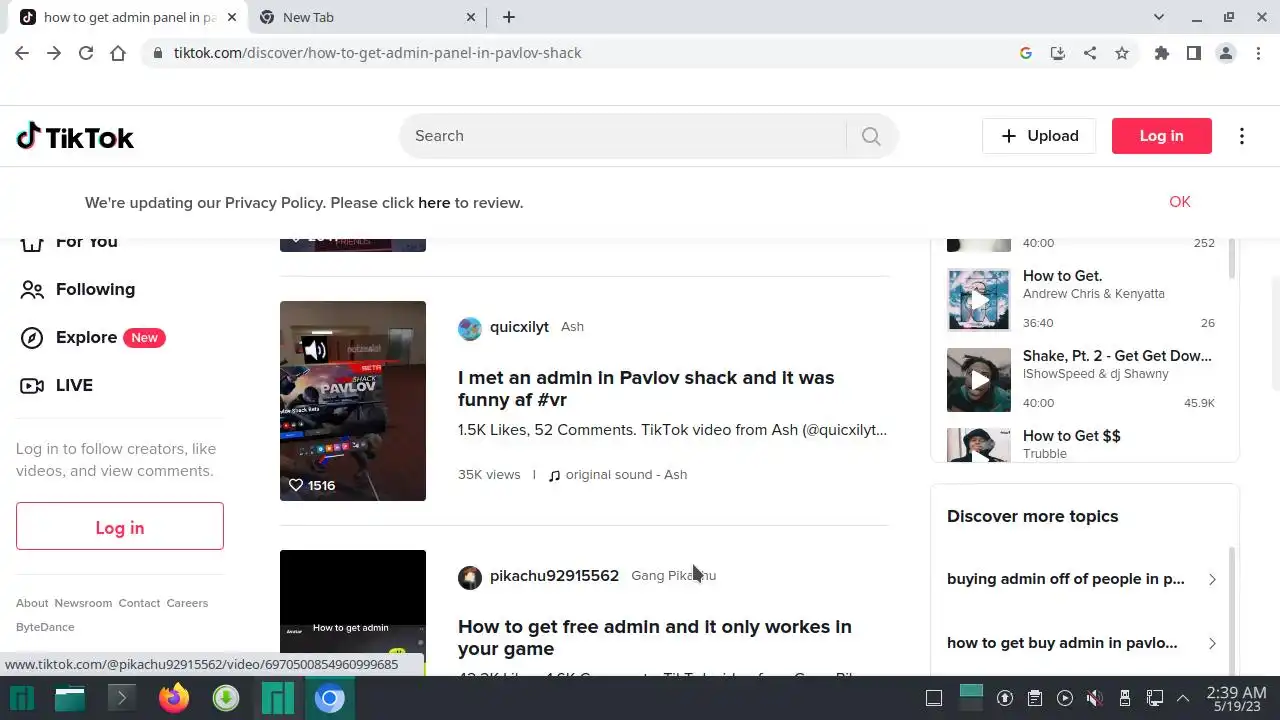Open the quicxilyt Pavlov video thumbnail
Screen dimensions: 1280x720
click(353, 401)
